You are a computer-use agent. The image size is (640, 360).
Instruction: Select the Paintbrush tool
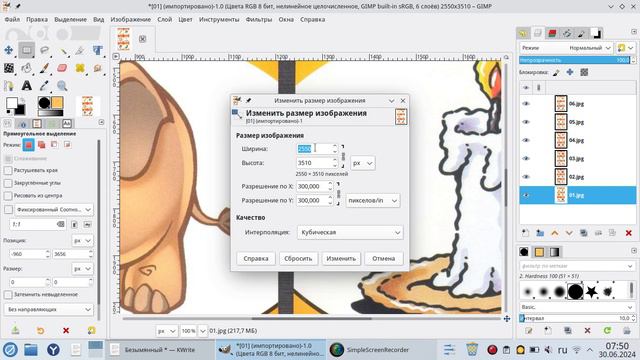tap(44, 68)
